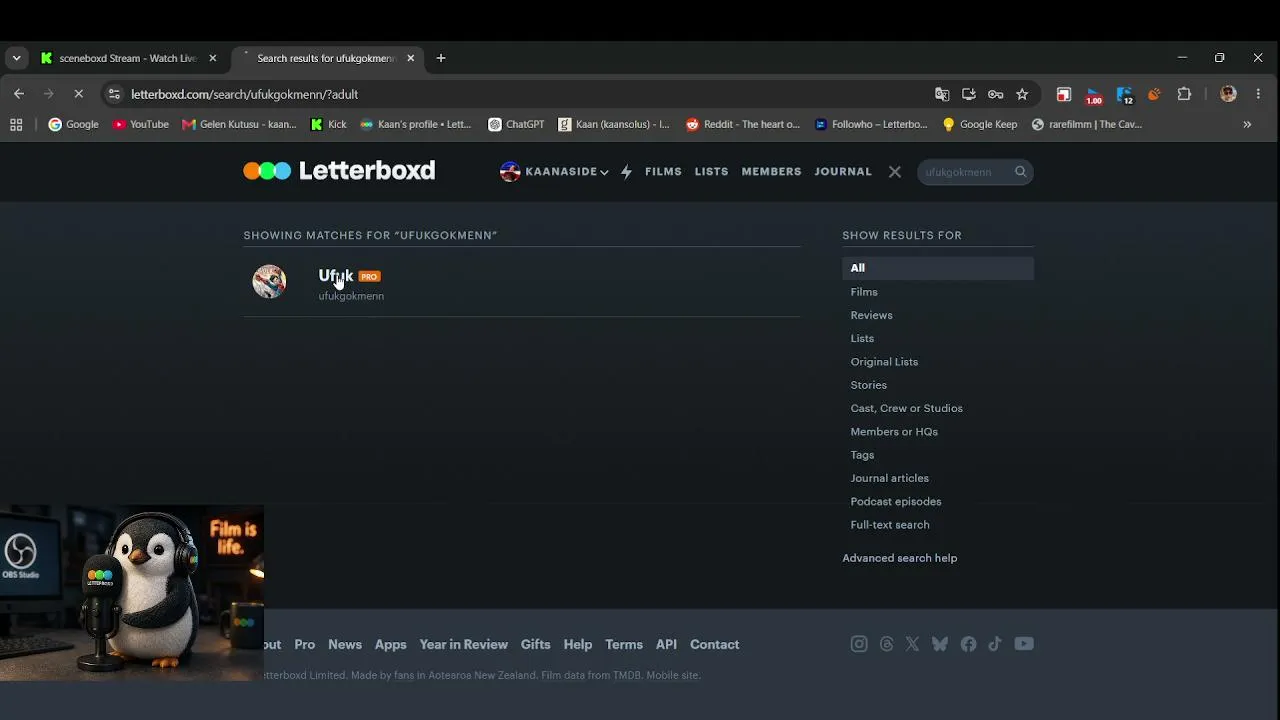
Task: Open a new browser tab
Action: click(x=441, y=58)
